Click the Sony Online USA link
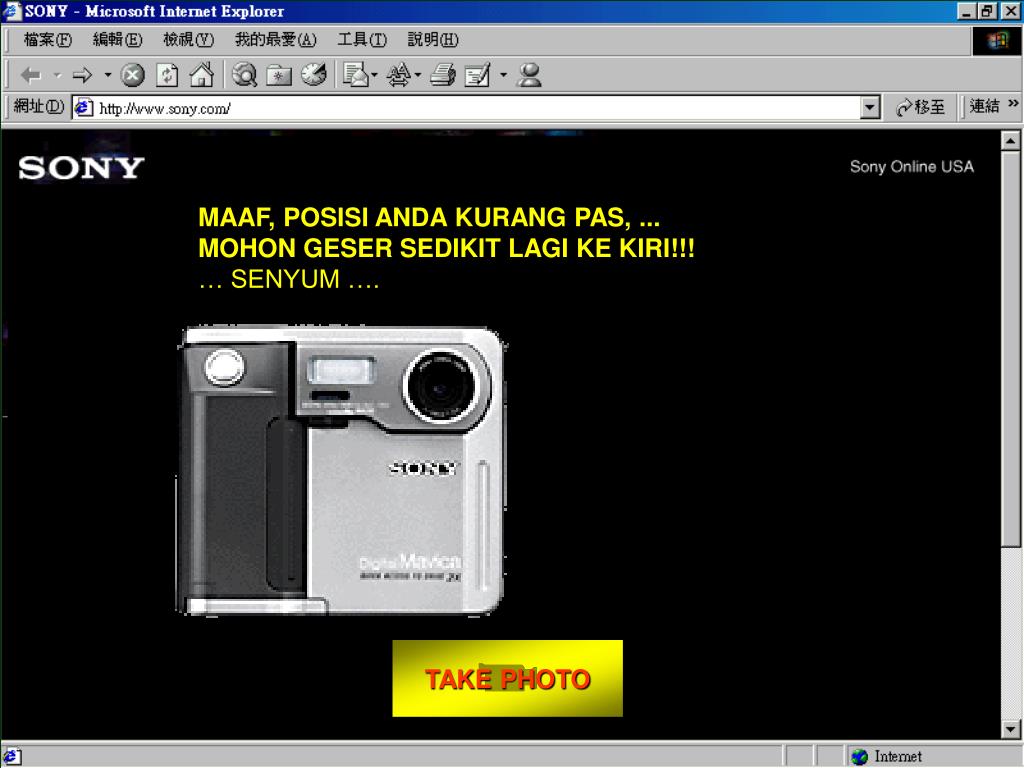The height and width of the screenshot is (768, 1024). click(x=912, y=167)
